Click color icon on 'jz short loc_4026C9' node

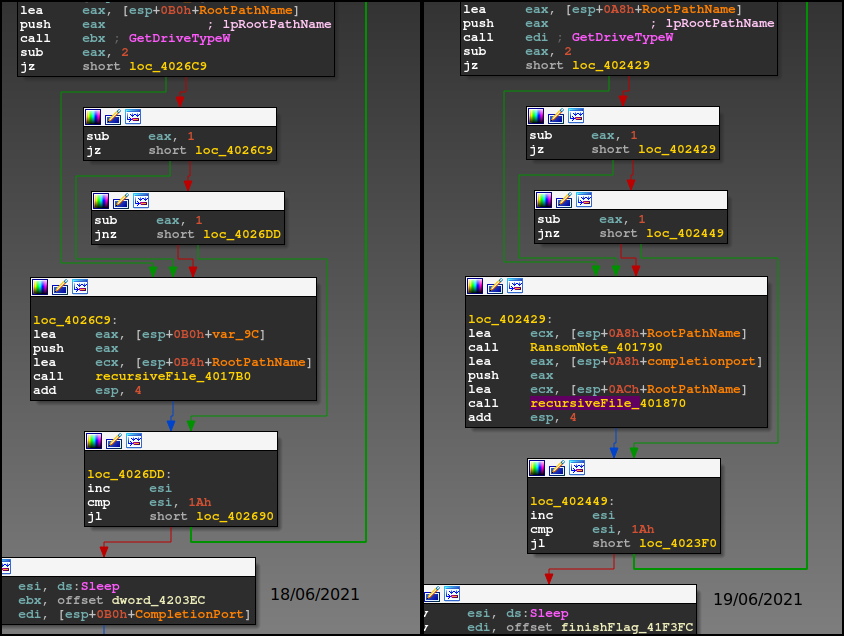point(93,117)
